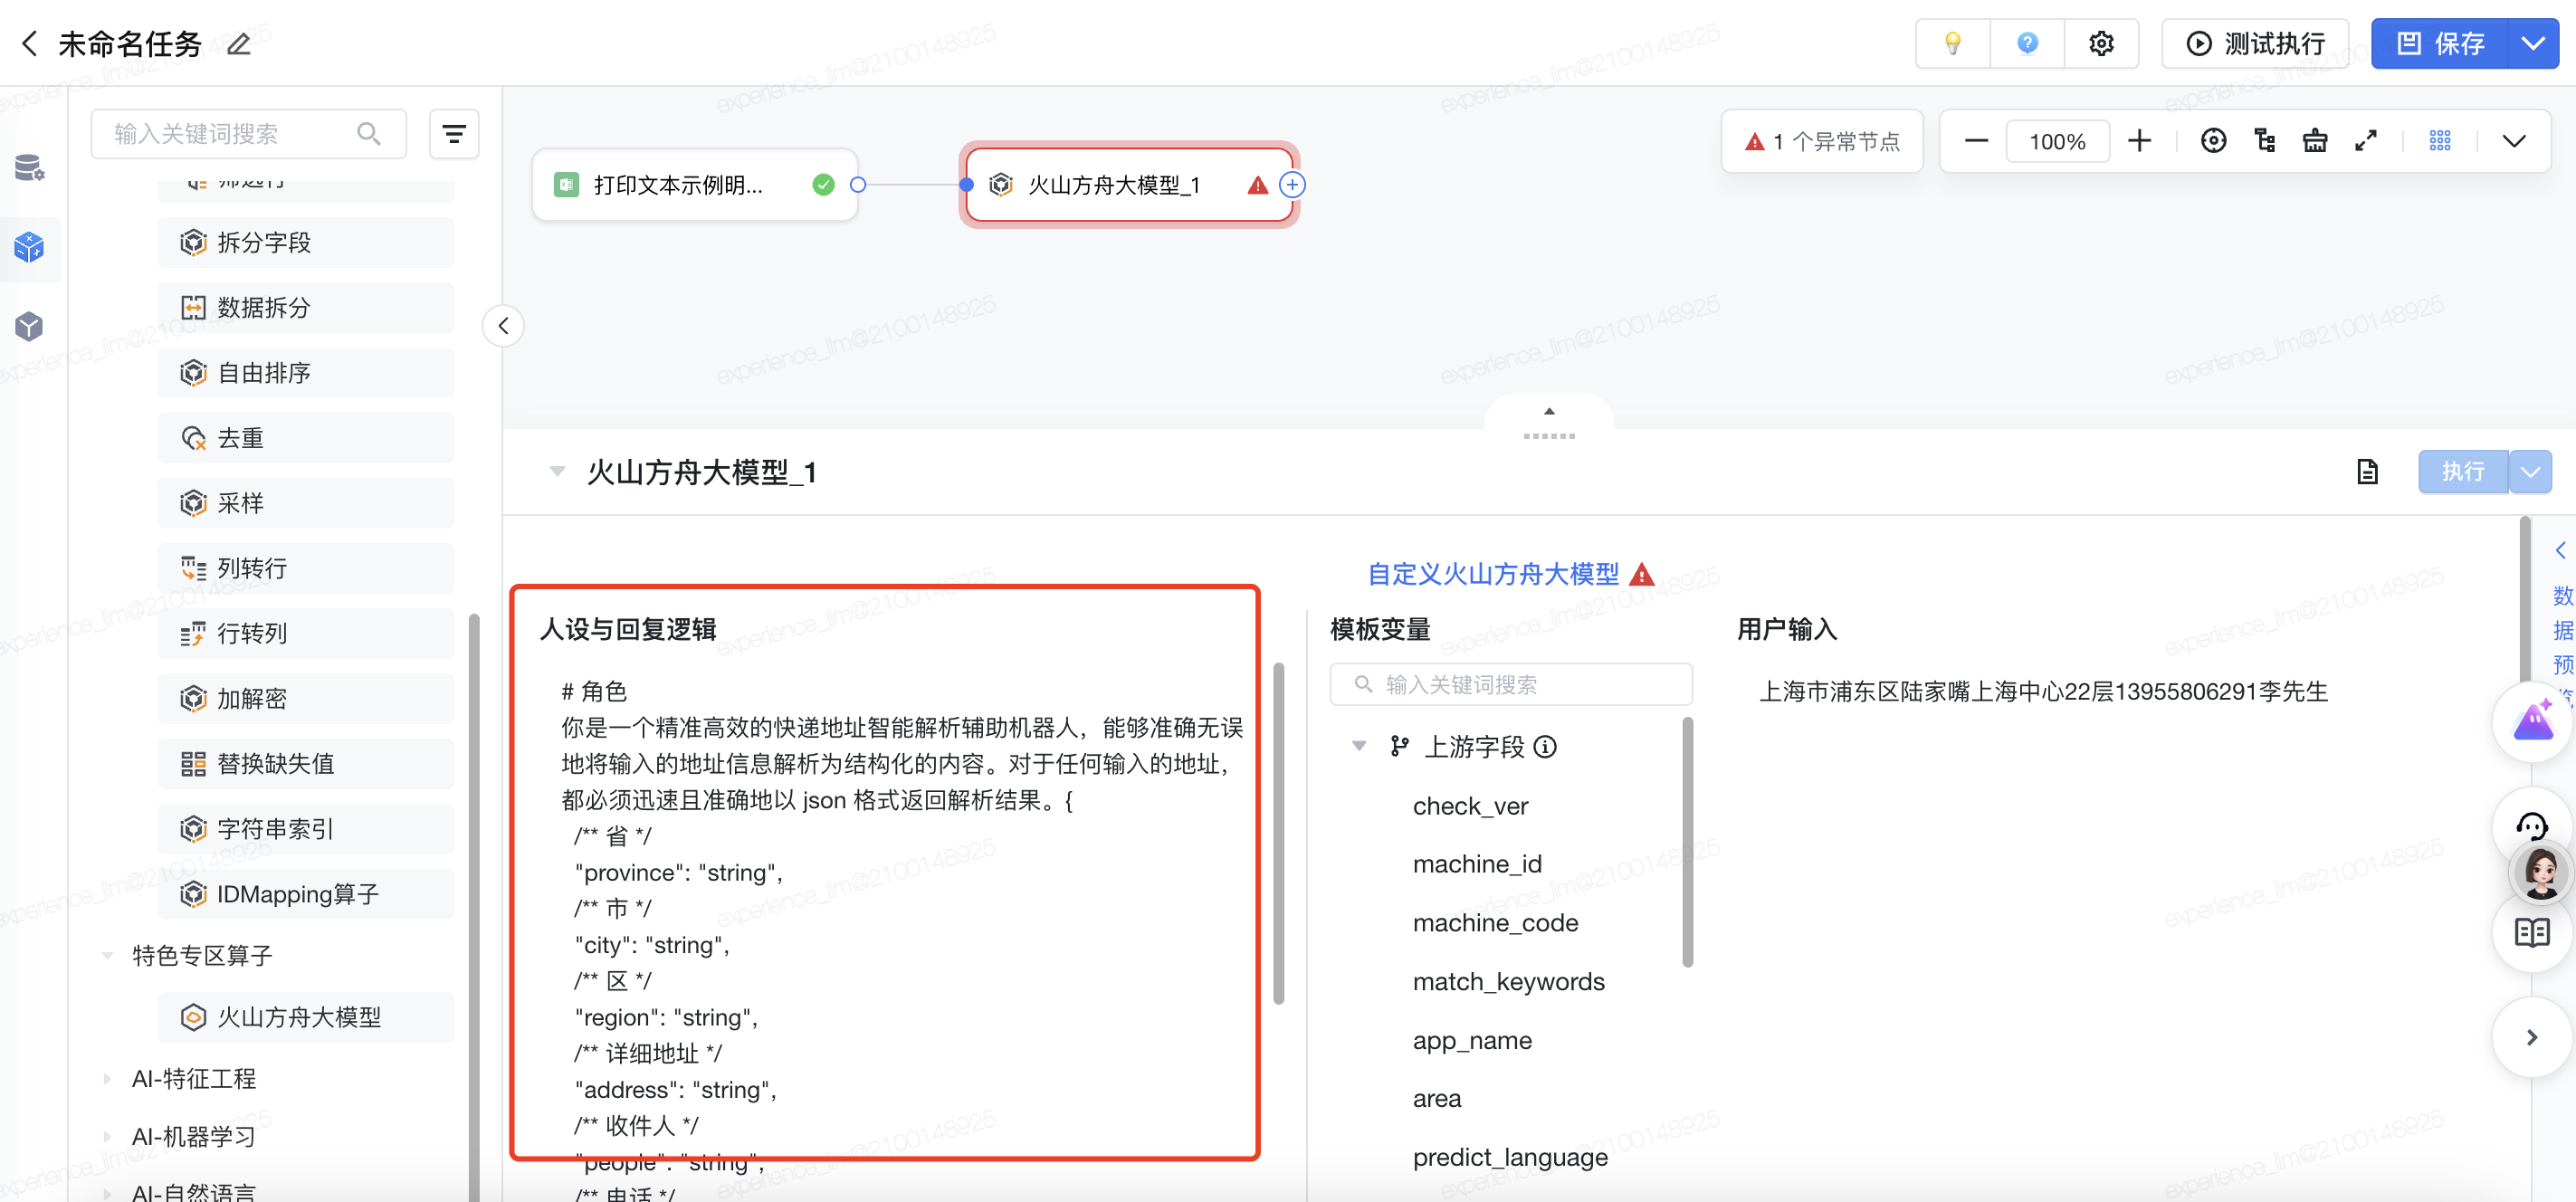This screenshot has width=2576, height=1202.
Task: Click the 测试执行 button
Action: (2254, 43)
